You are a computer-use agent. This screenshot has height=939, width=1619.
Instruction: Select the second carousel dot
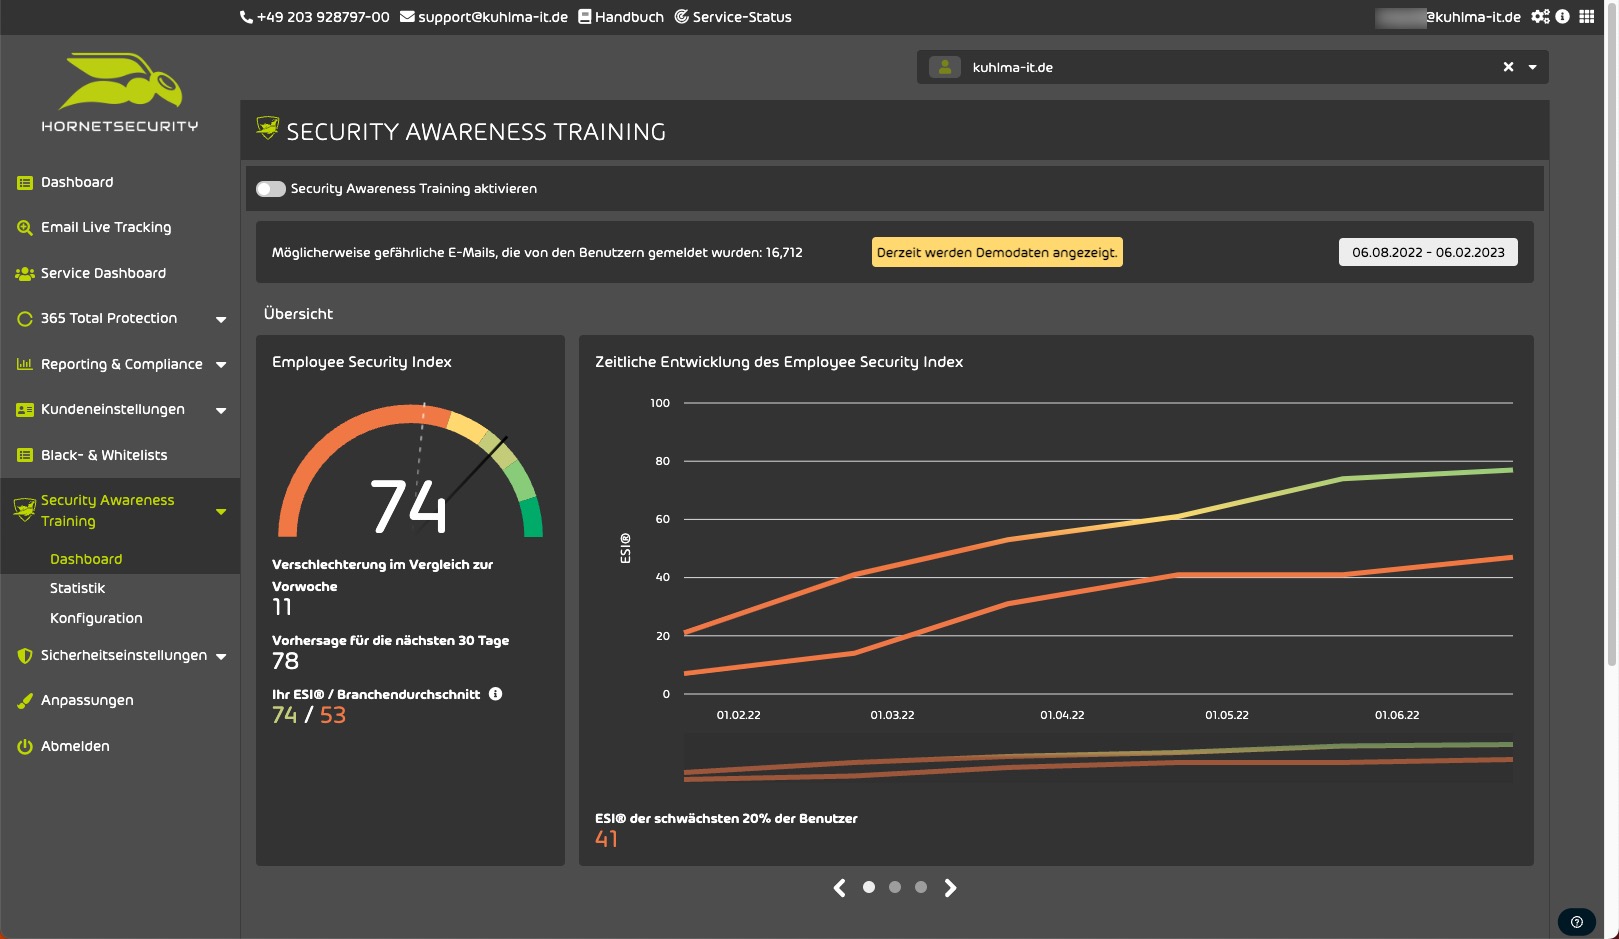click(895, 887)
